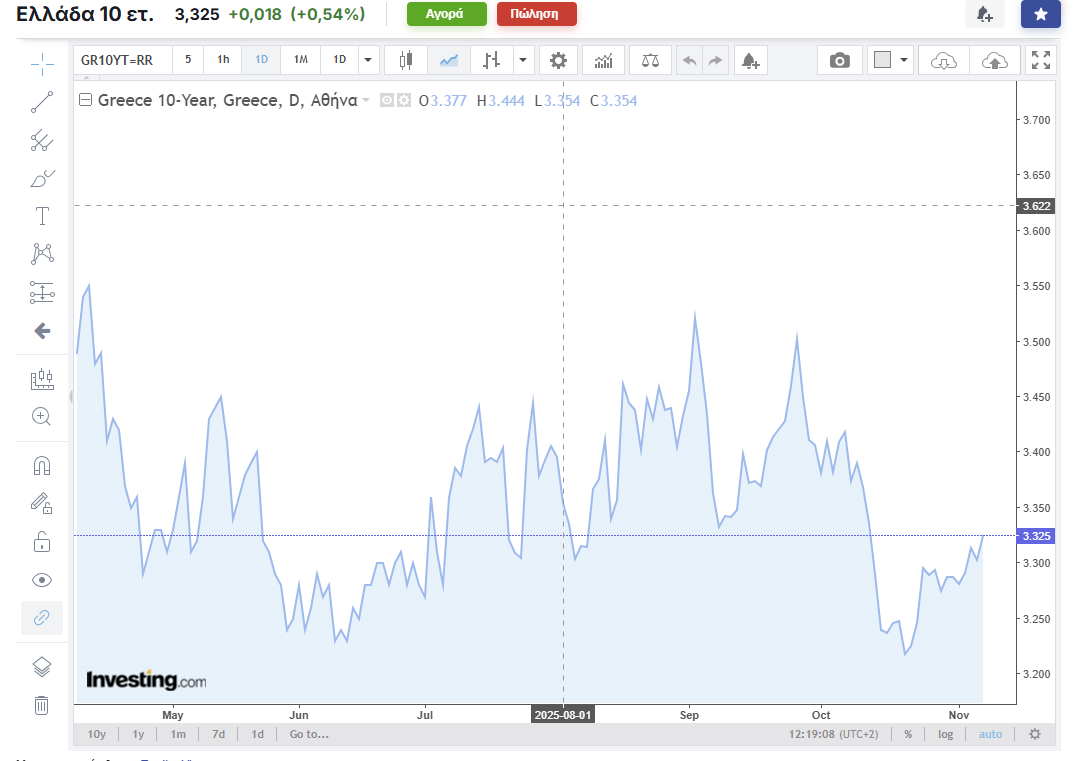Activate the magnet snap mode
This screenshot has height=761, width=1085.
[42, 466]
